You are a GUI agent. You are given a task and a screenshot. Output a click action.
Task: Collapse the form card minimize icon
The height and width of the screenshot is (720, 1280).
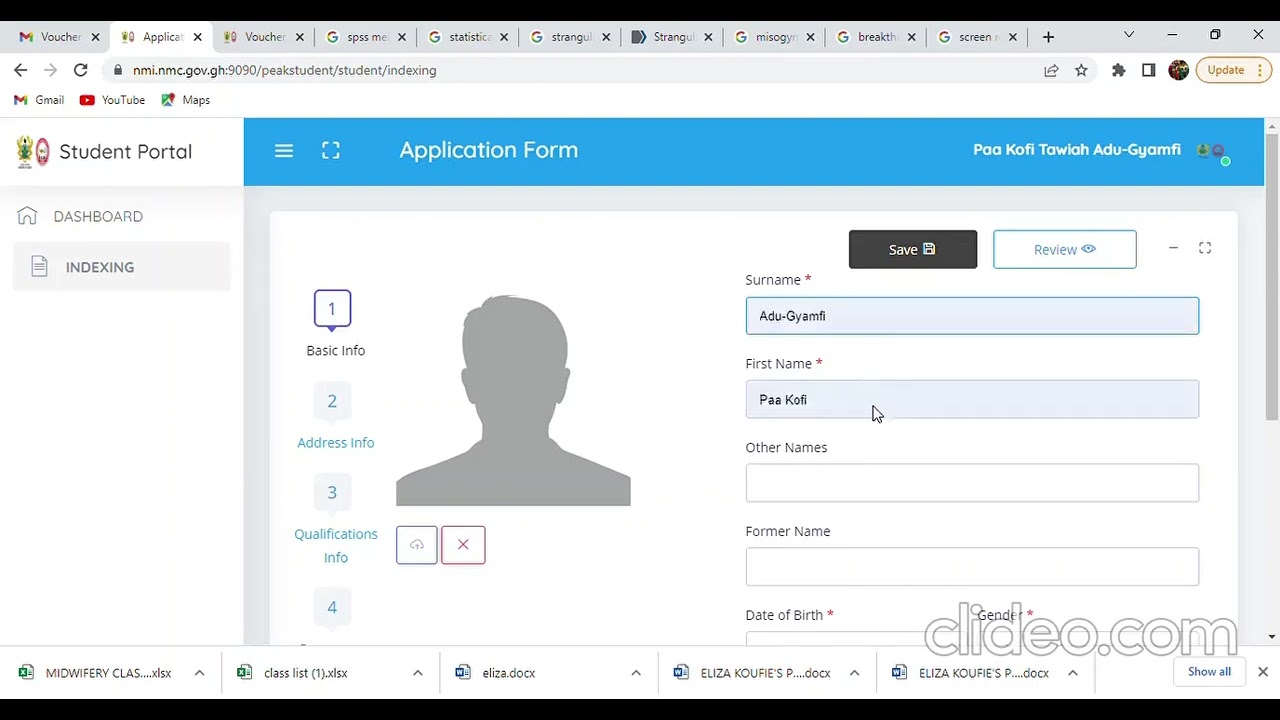(x=1173, y=248)
